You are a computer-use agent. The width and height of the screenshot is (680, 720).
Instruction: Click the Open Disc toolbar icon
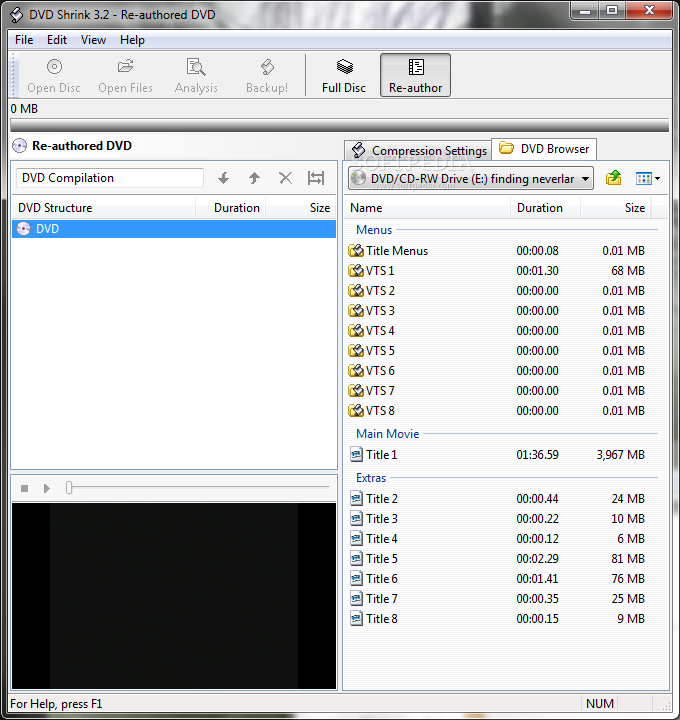coord(54,67)
